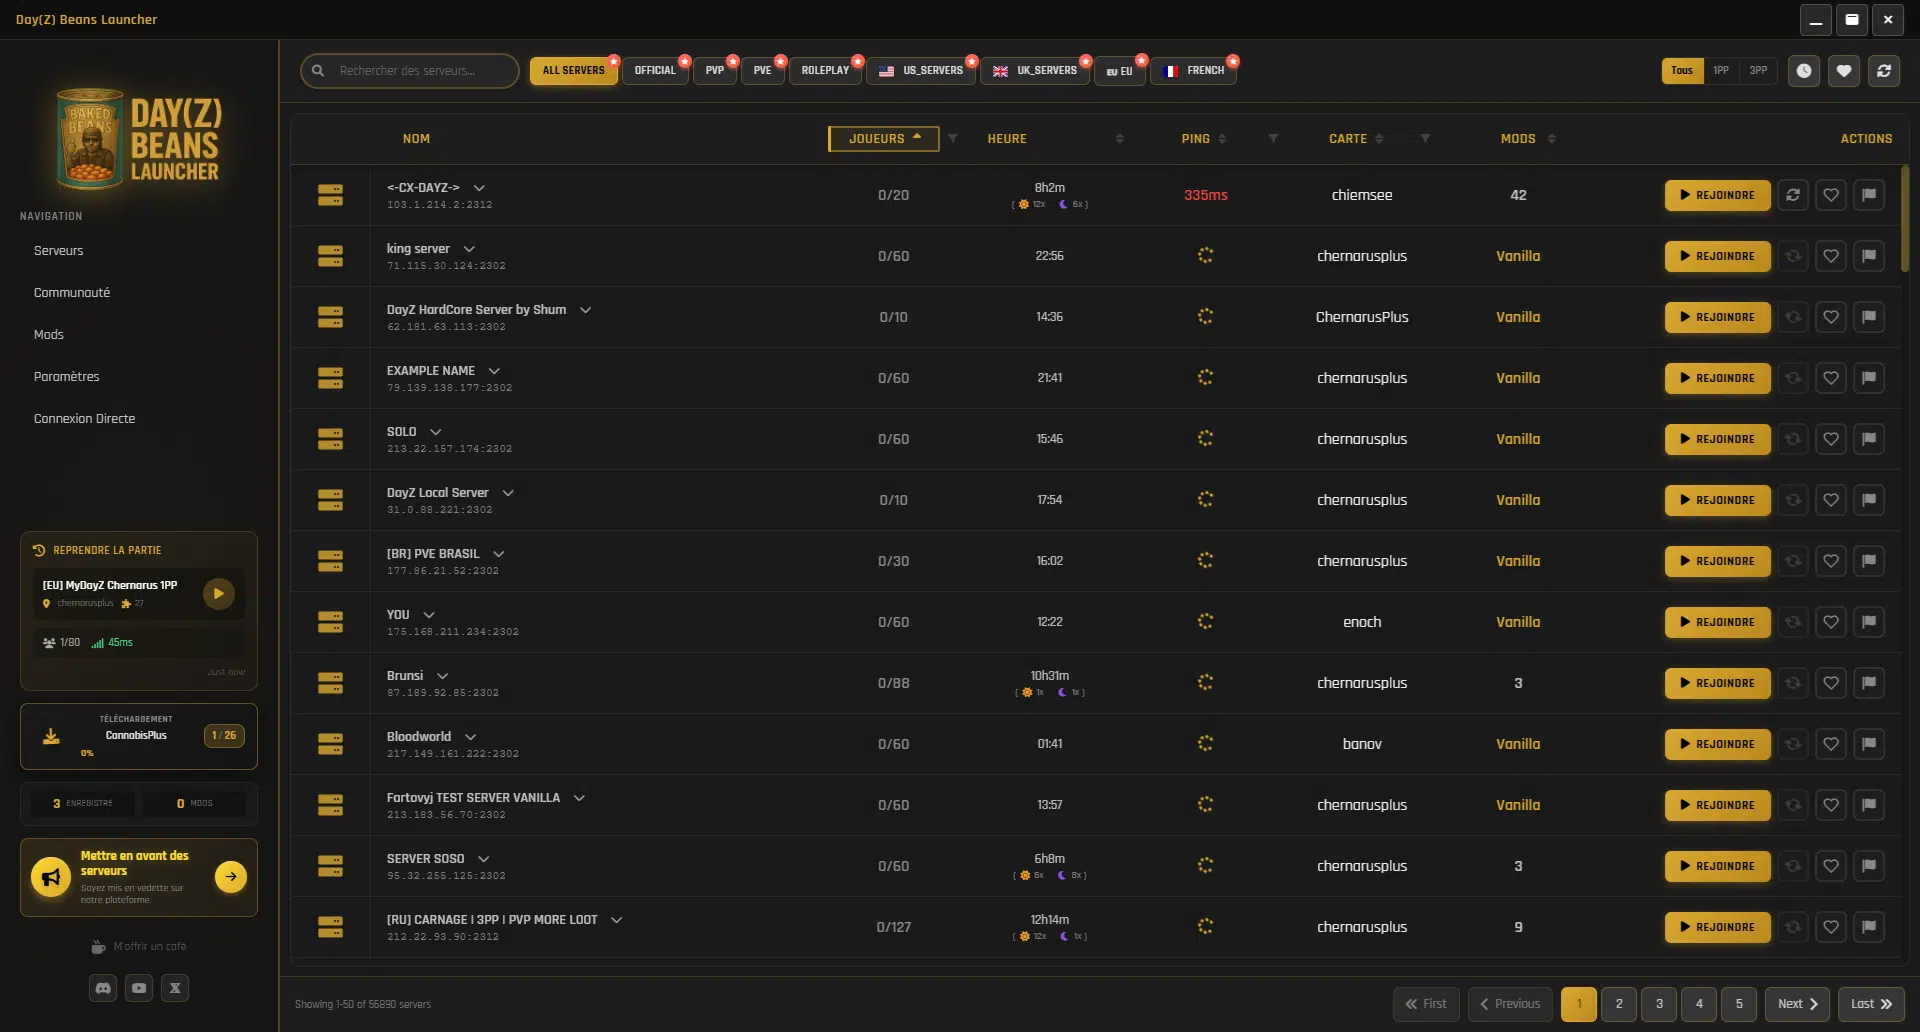Select the Tous perspective filter

pyautogui.click(x=1682, y=71)
